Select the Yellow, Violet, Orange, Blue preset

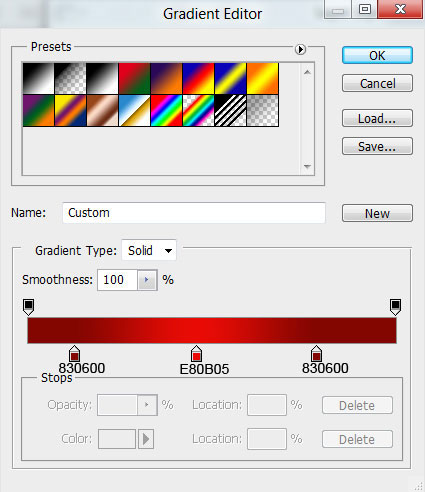click(70, 110)
